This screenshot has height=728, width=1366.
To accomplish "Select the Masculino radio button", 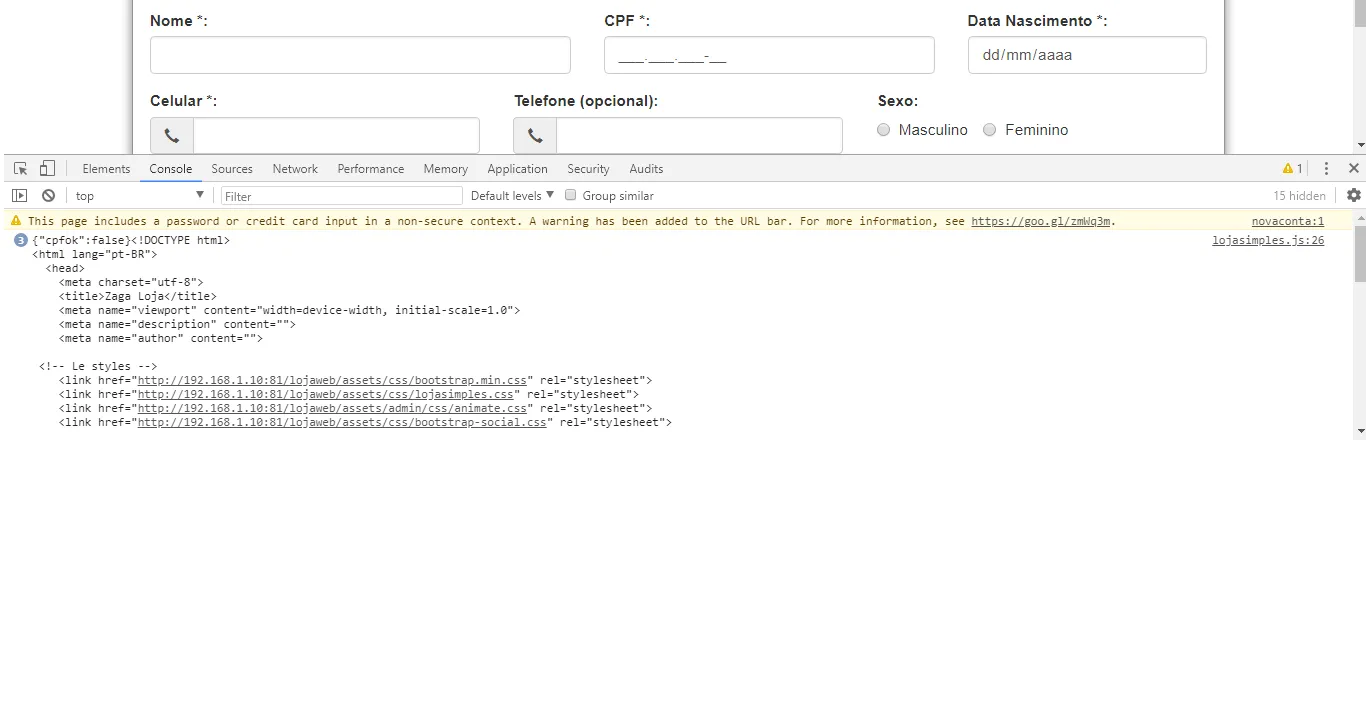I will click(884, 129).
